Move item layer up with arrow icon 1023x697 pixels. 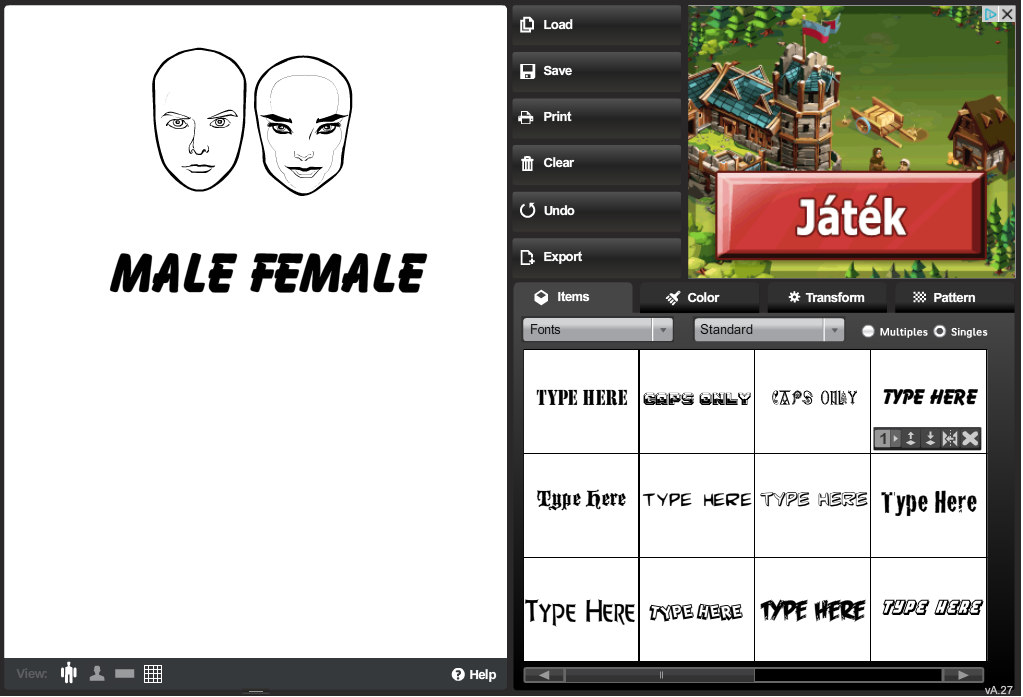pos(911,439)
